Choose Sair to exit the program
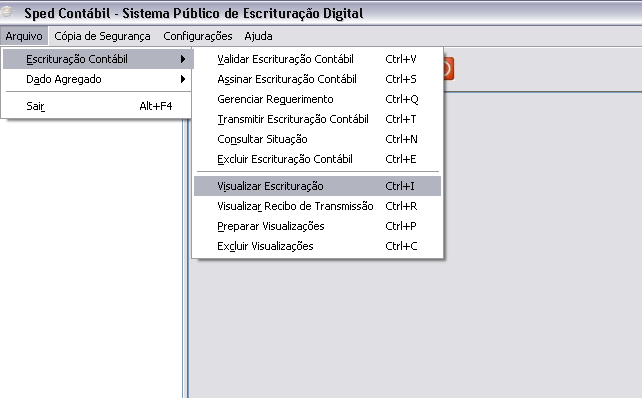 tap(97, 106)
